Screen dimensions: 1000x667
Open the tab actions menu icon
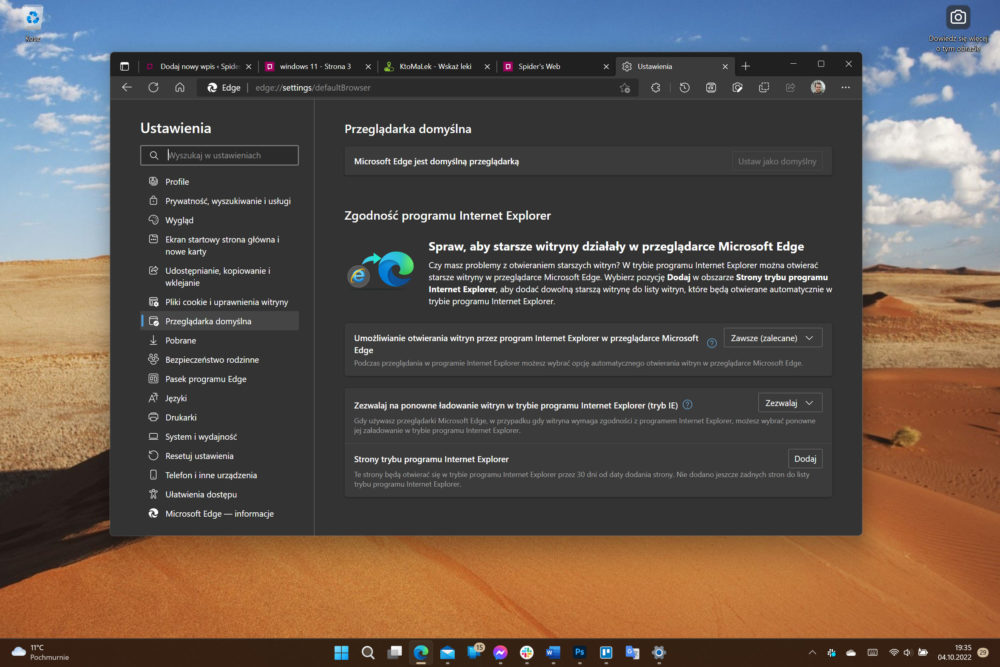(x=124, y=66)
